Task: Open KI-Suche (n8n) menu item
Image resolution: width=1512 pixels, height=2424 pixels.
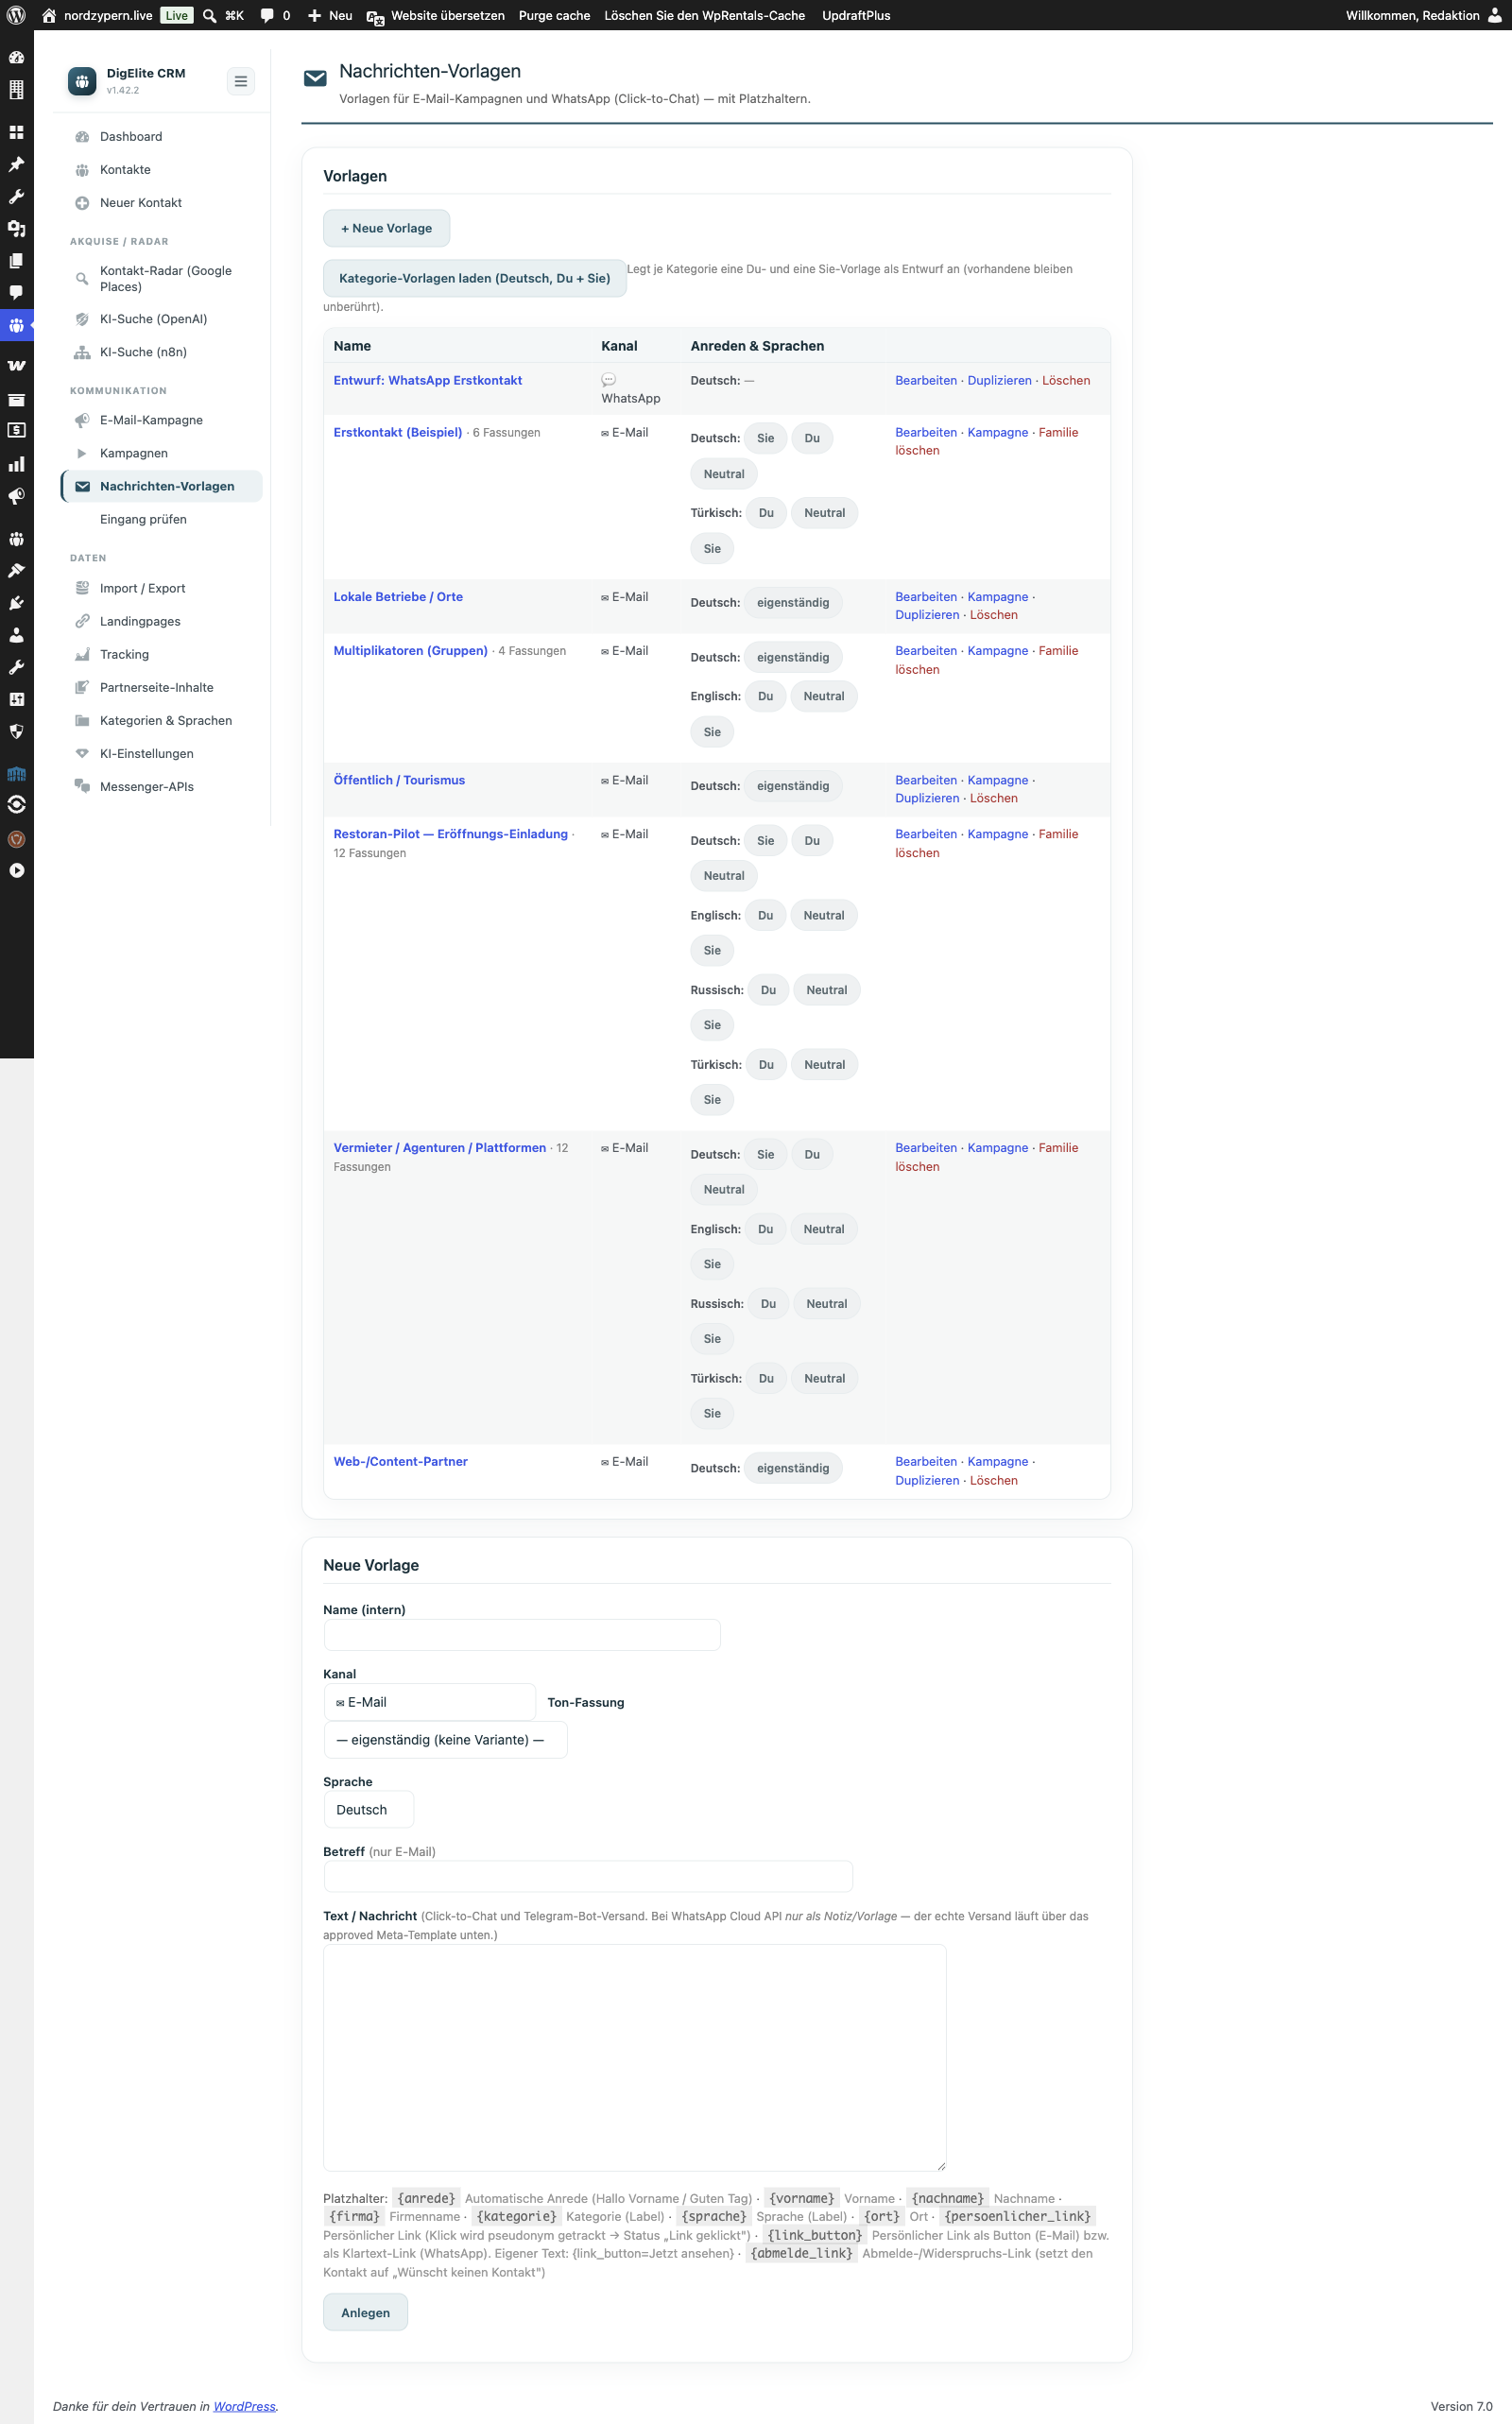Action: click(143, 352)
